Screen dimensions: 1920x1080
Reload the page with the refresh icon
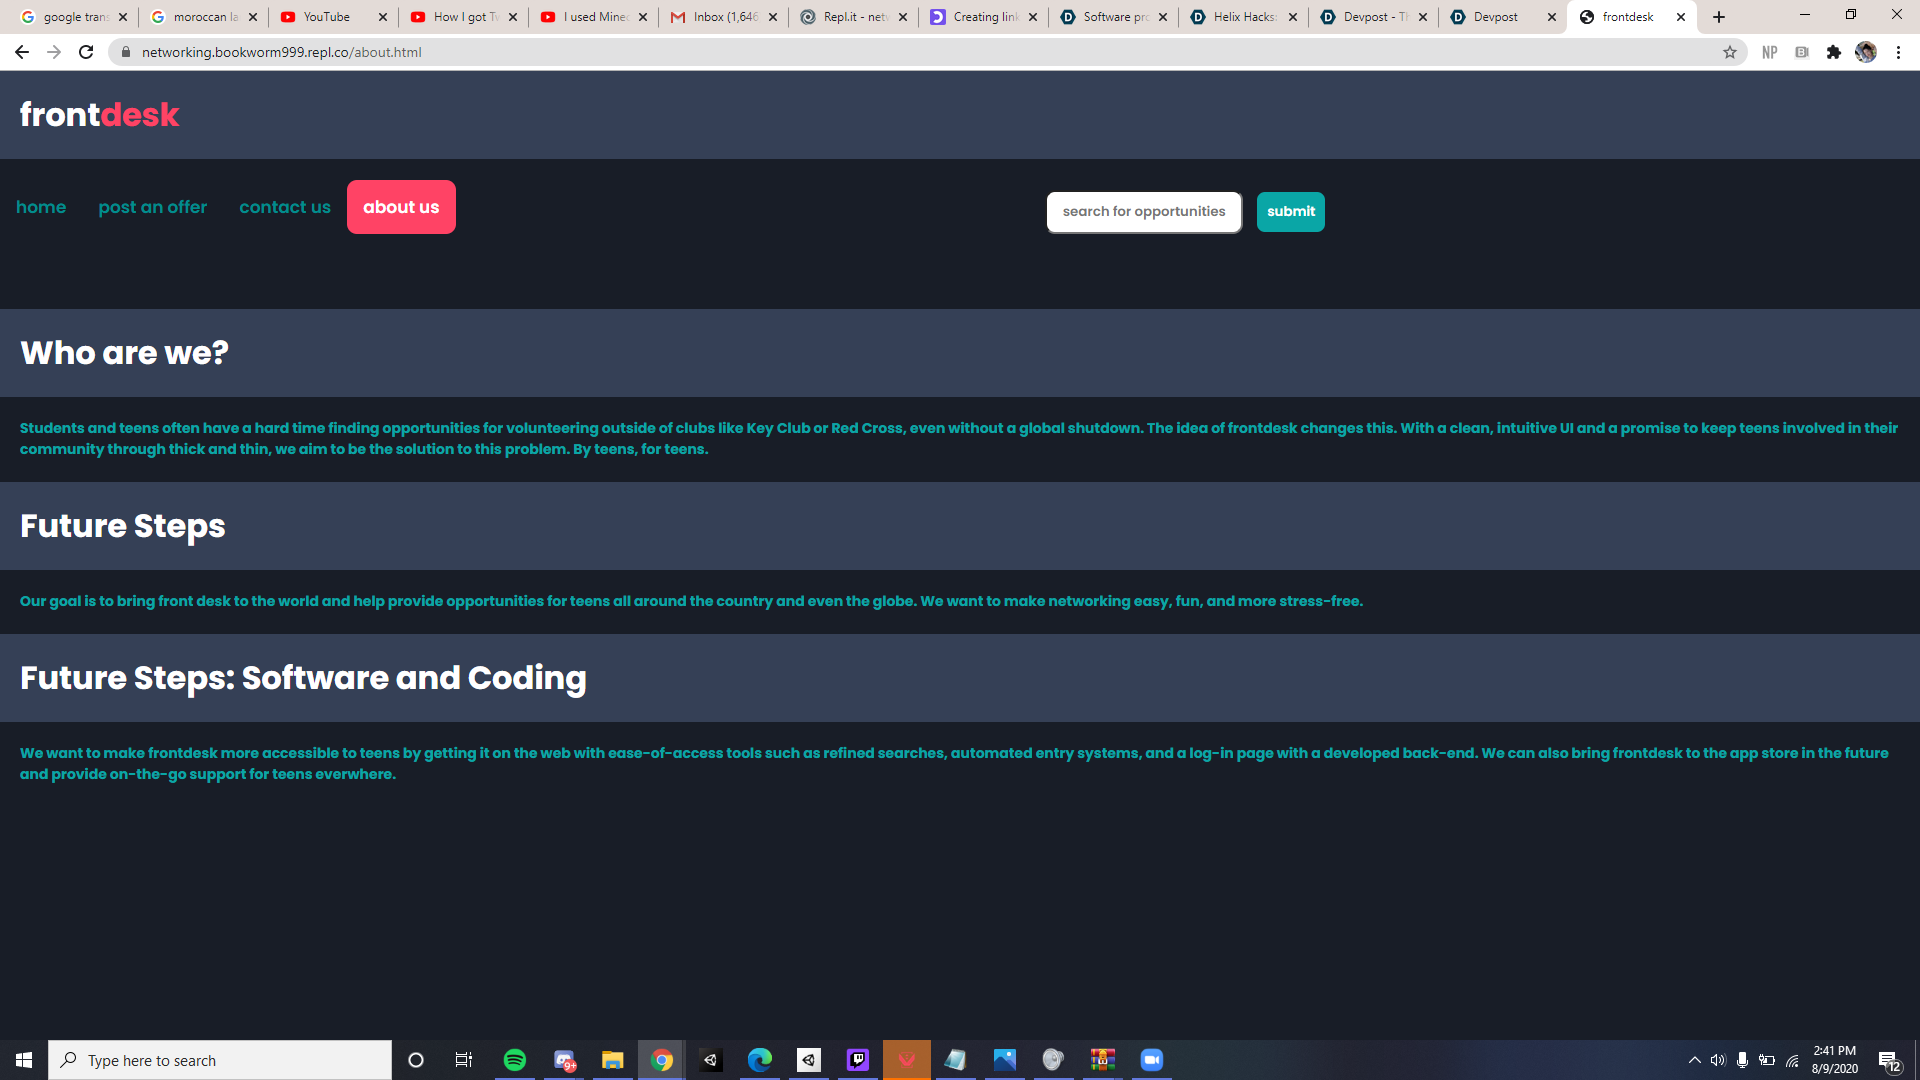click(86, 52)
